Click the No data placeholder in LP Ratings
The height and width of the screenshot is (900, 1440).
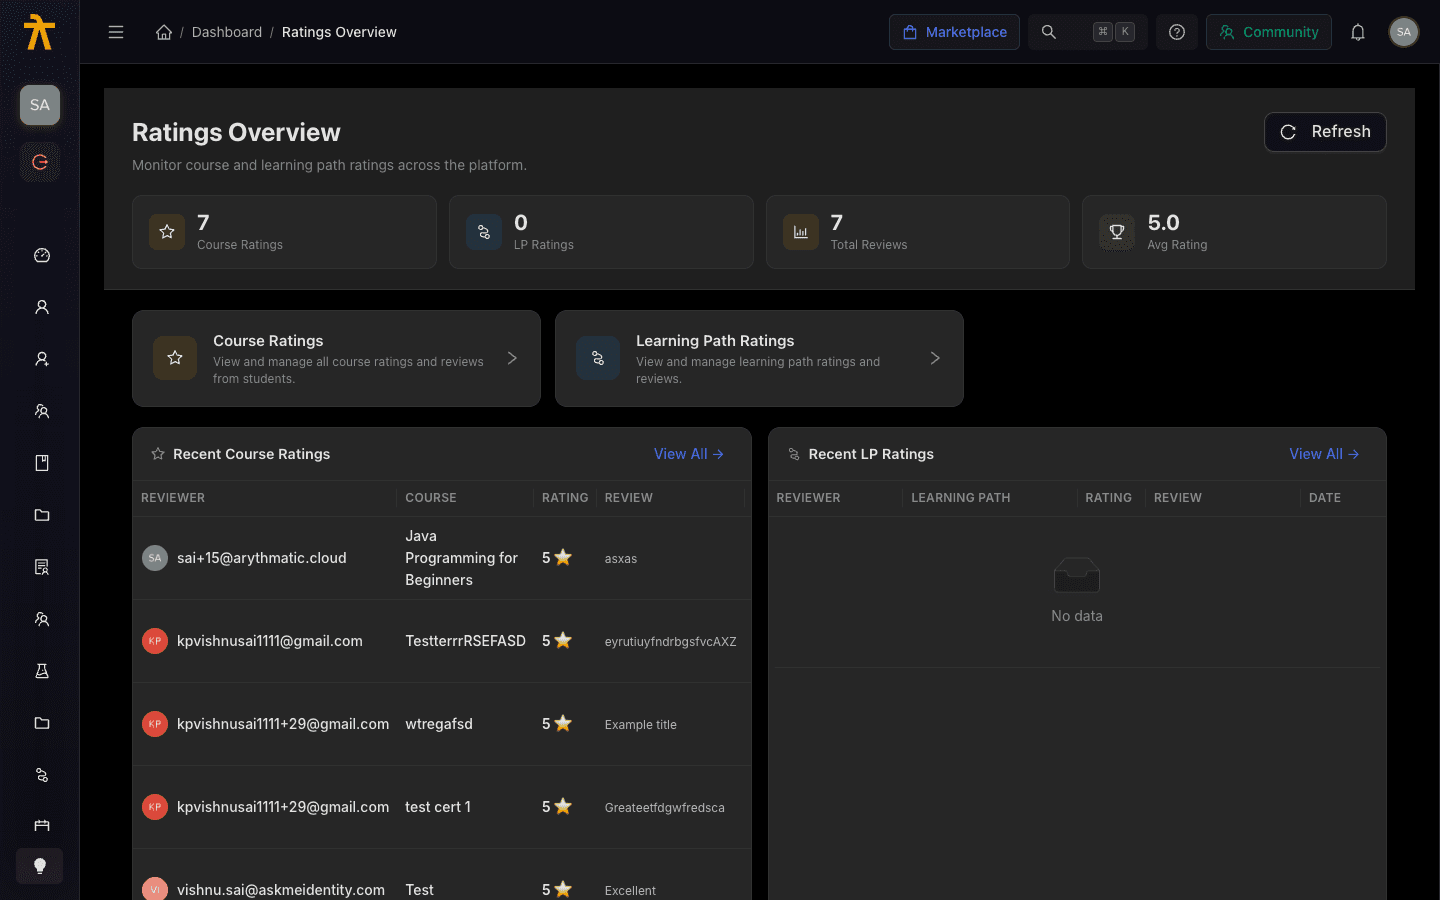point(1077,591)
